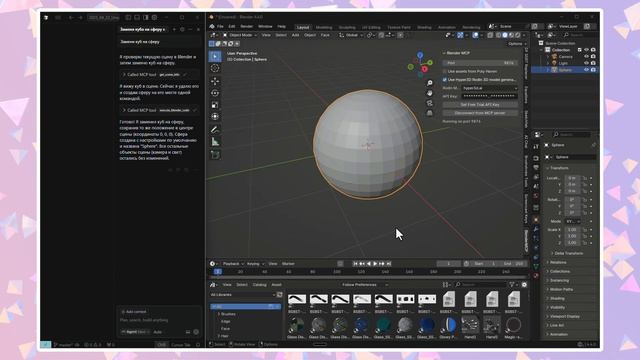This screenshot has width=640, height=360.
Task: Open the Playback dropdown in timeline
Action: pyautogui.click(x=233, y=264)
